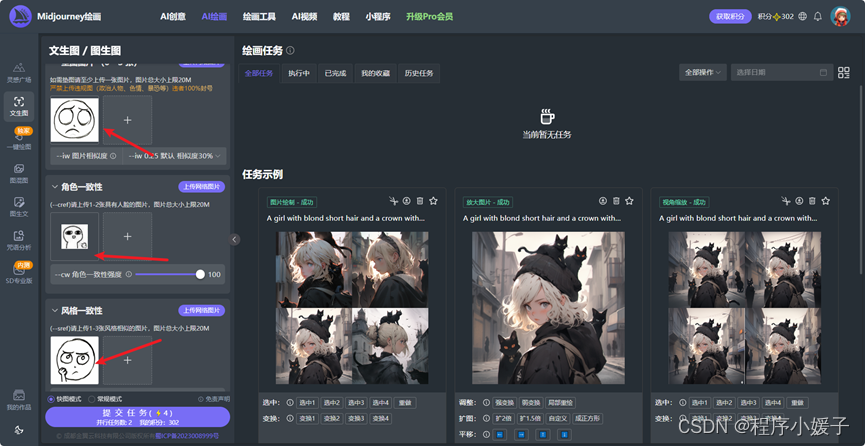Open the 小程序 top menu
Viewport: 865px width, 446px height.
click(x=378, y=17)
